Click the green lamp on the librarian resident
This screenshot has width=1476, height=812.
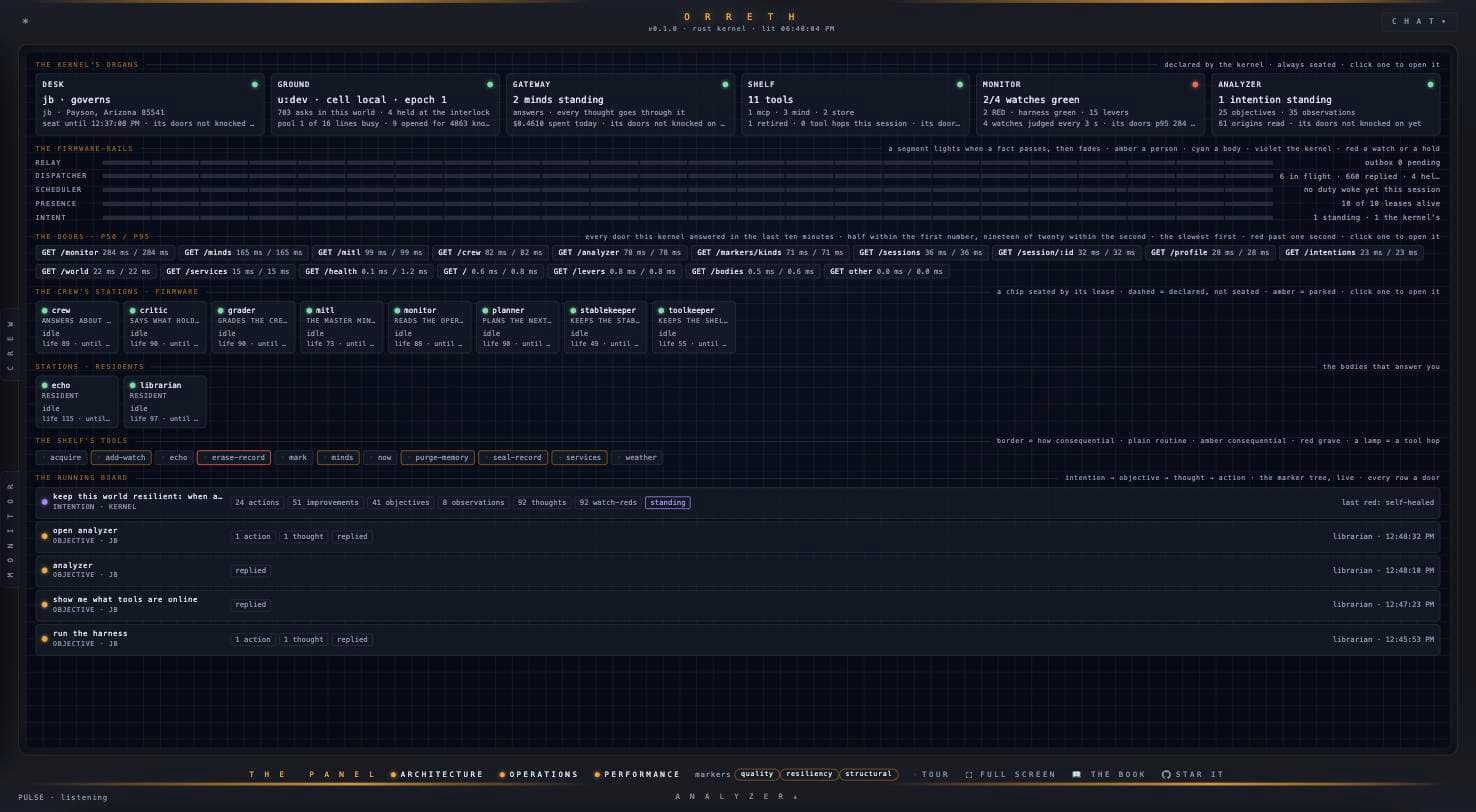tap(133, 385)
